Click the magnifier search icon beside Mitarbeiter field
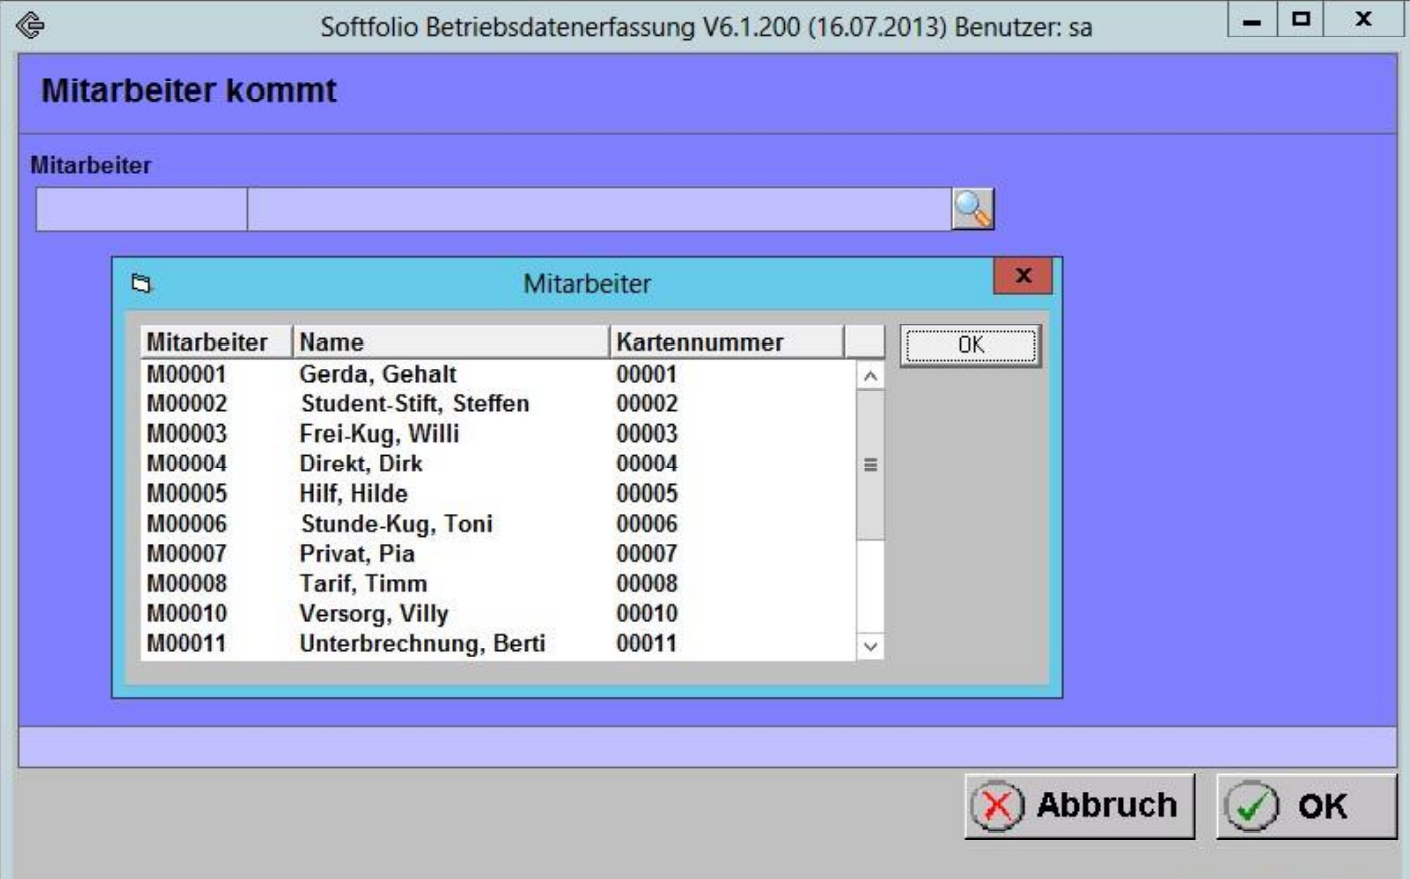The height and width of the screenshot is (879, 1410). pos(972,209)
